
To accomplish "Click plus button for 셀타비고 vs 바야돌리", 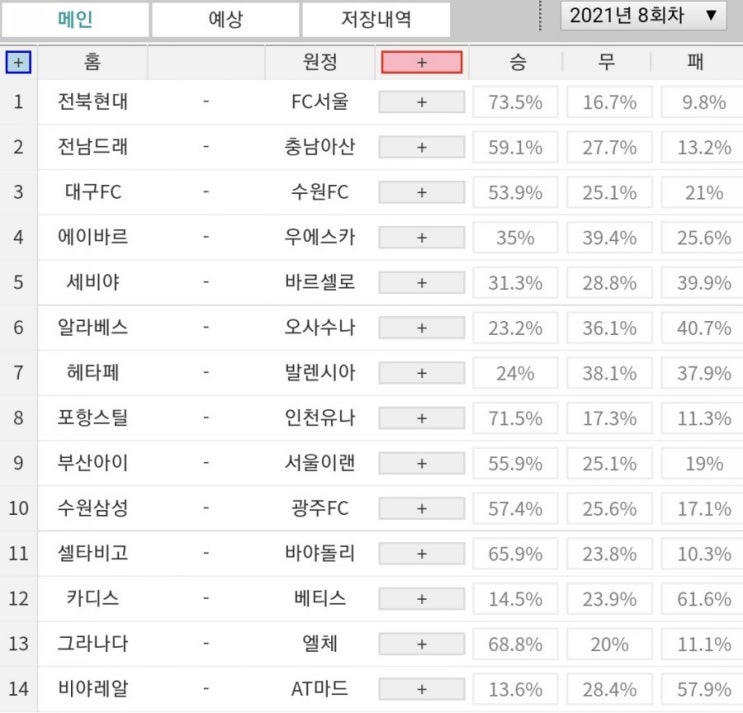I will tap(422, 553).
